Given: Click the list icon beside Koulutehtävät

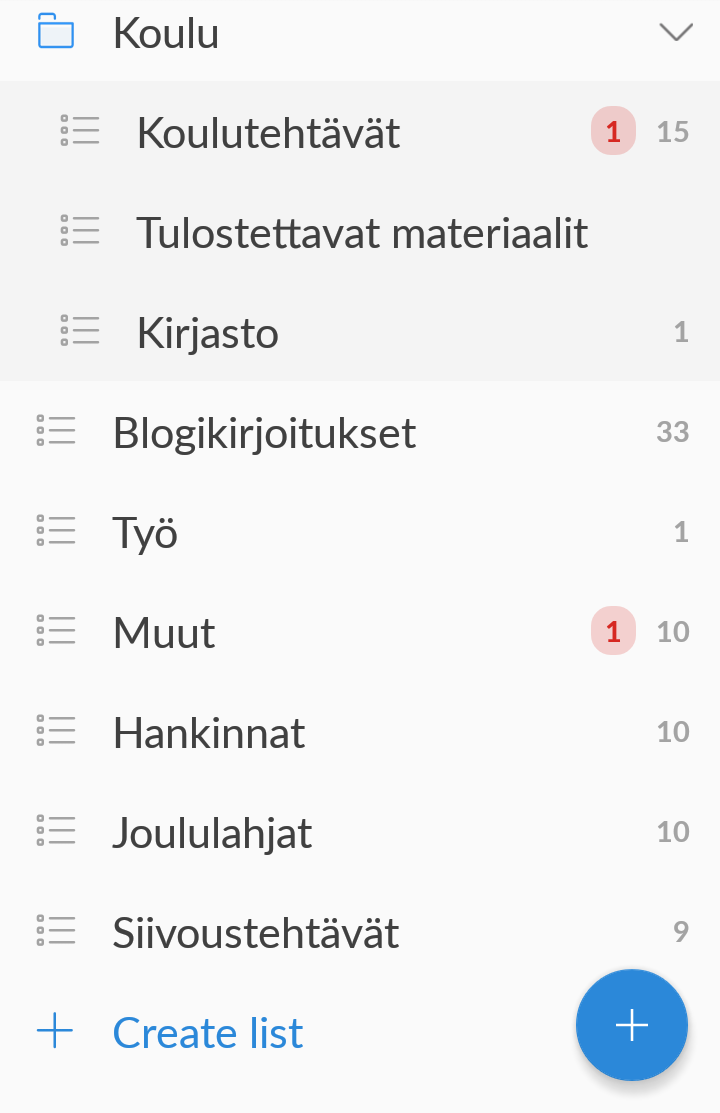Looking at the screenshot, I should (80, 131).
